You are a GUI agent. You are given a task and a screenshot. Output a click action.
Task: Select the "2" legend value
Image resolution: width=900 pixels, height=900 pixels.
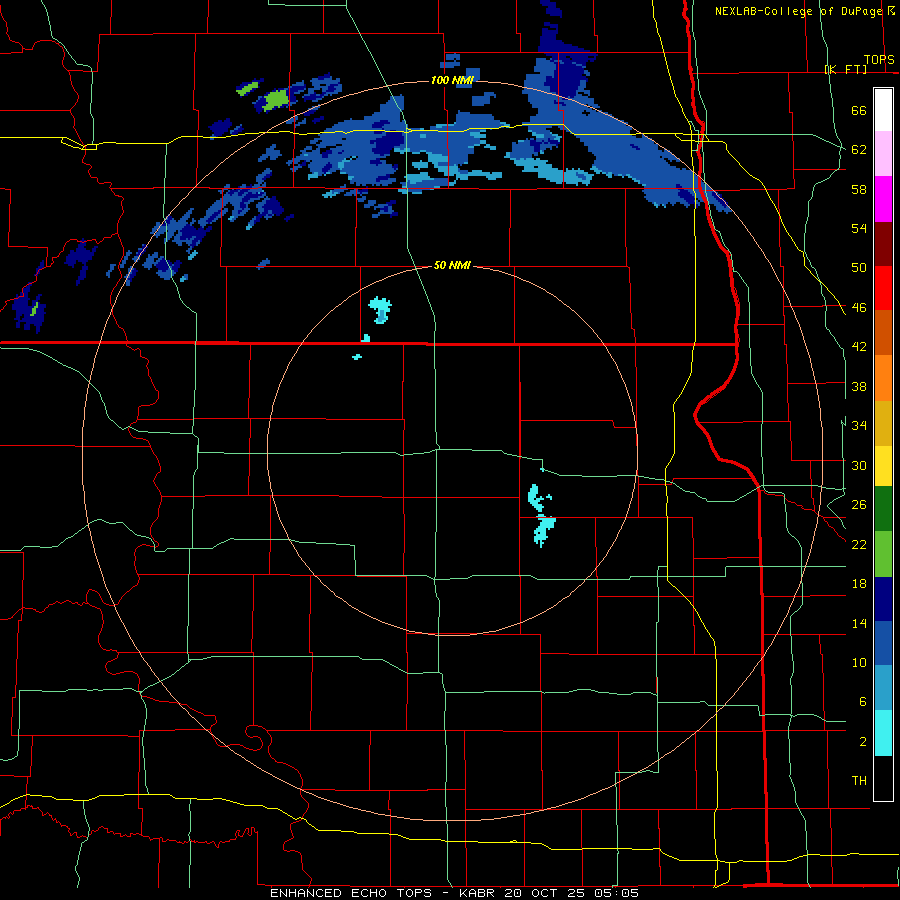863,741
